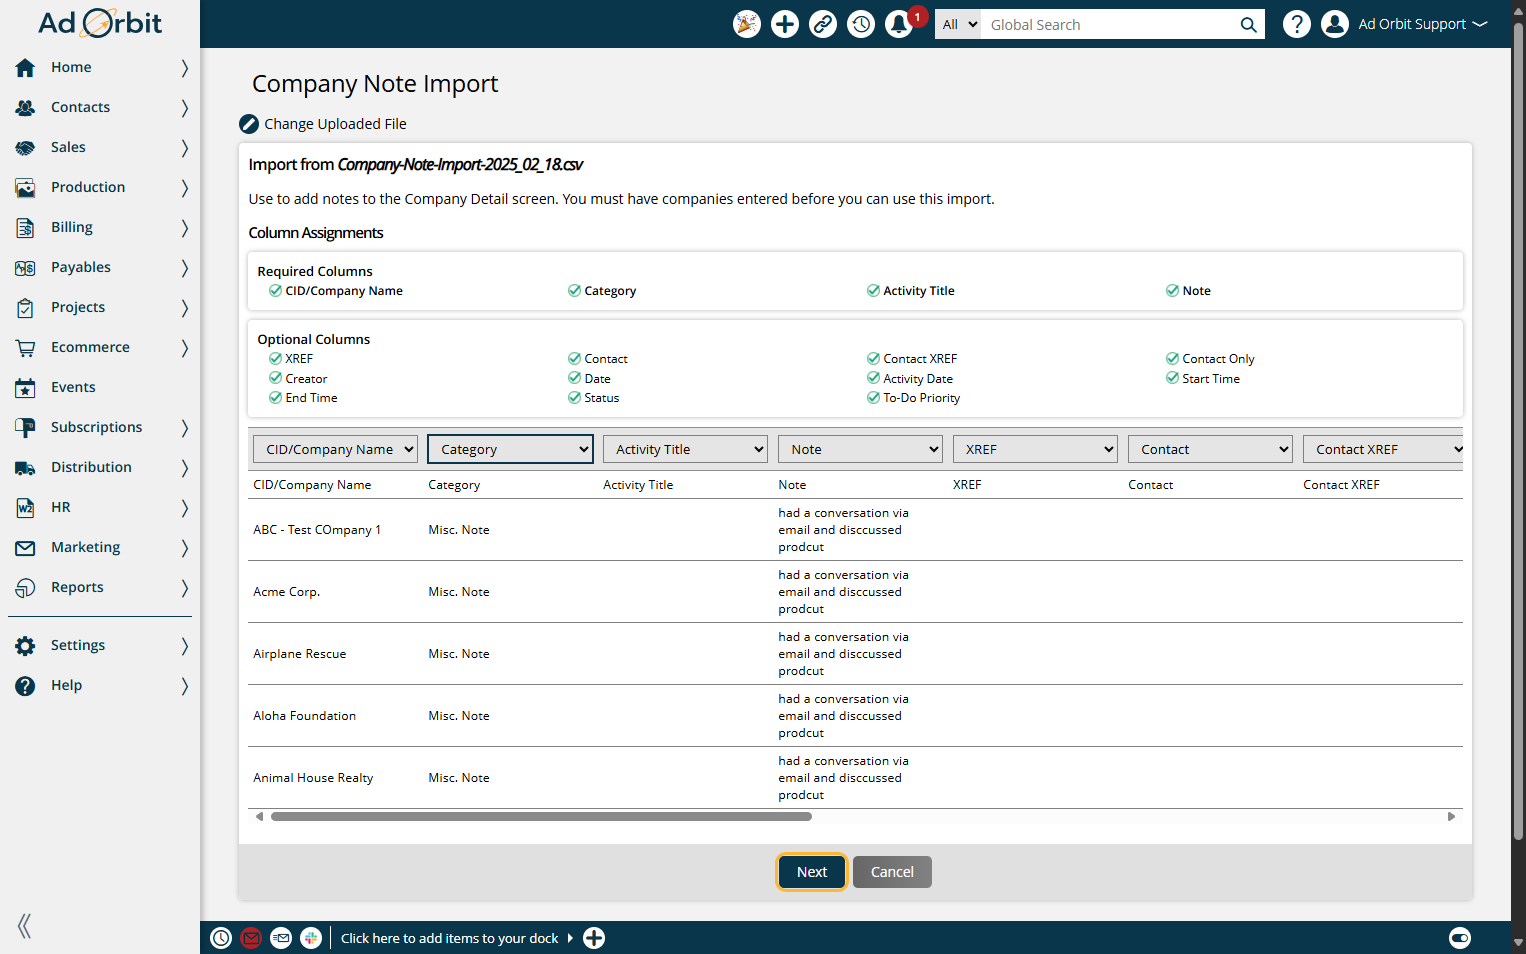Click the Change Uploaded File pencil icon

click(249, 124)
